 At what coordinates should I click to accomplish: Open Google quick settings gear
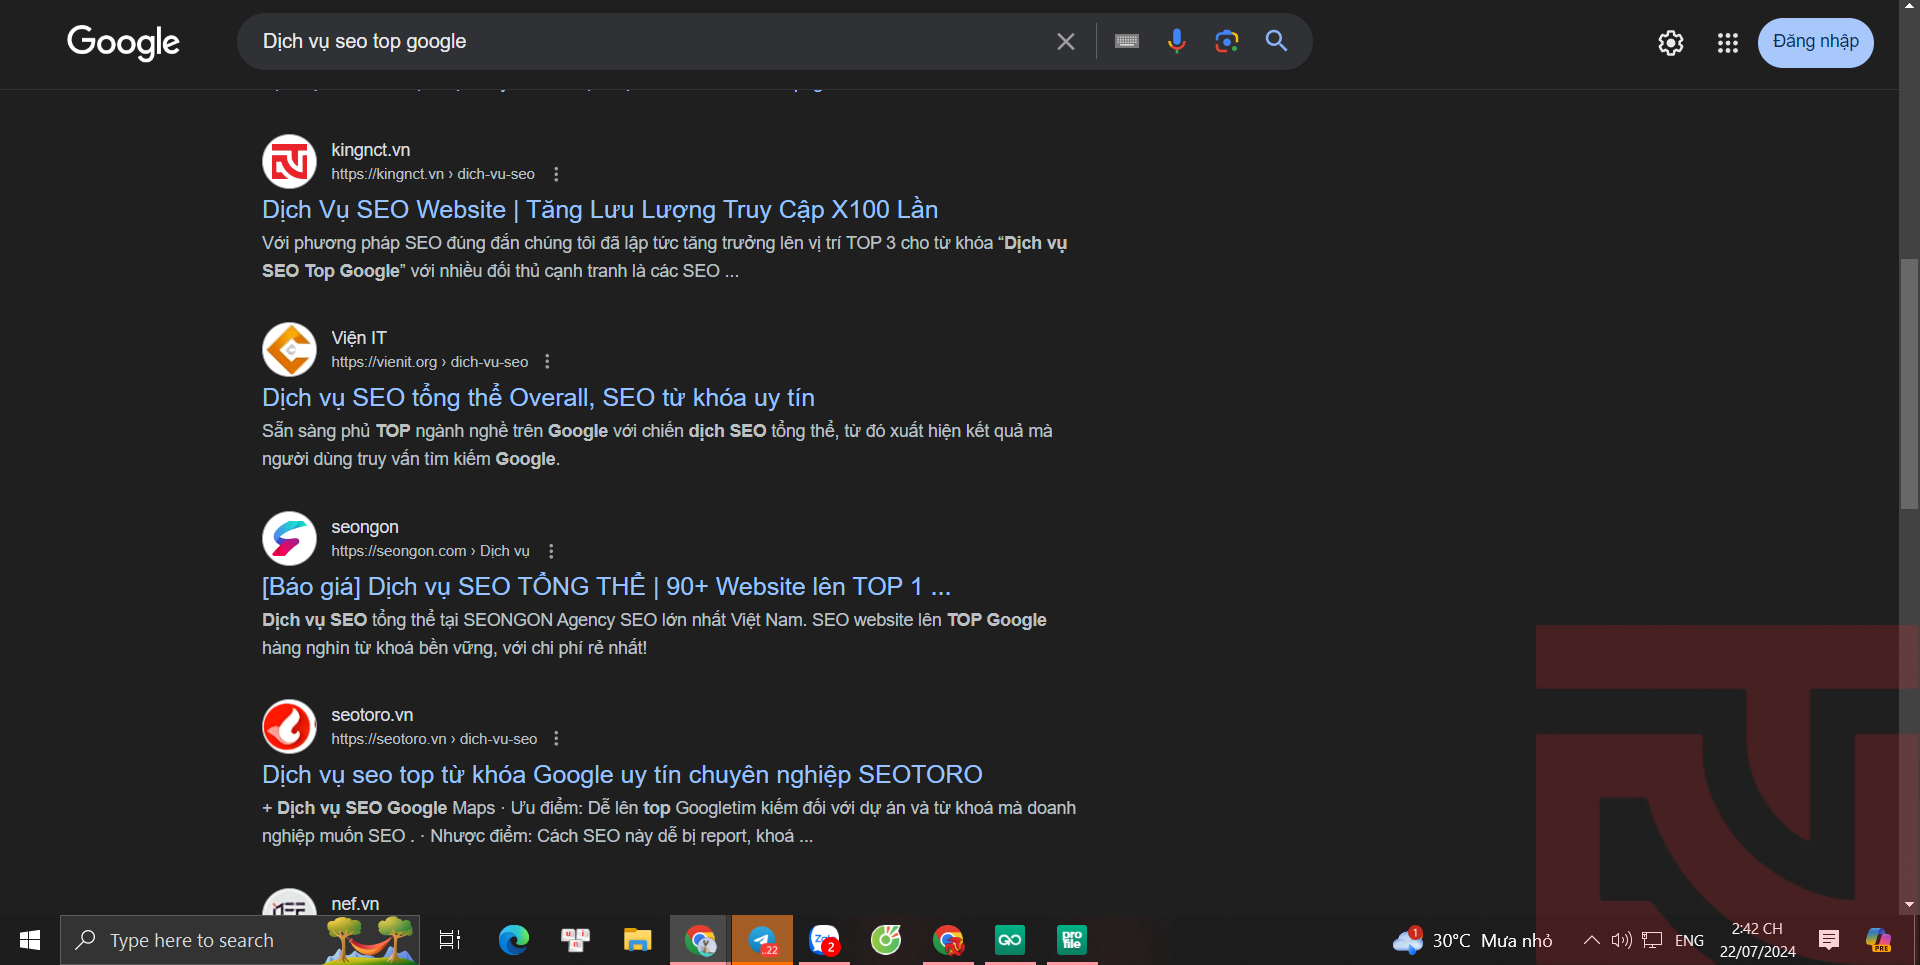(1671, 42)
